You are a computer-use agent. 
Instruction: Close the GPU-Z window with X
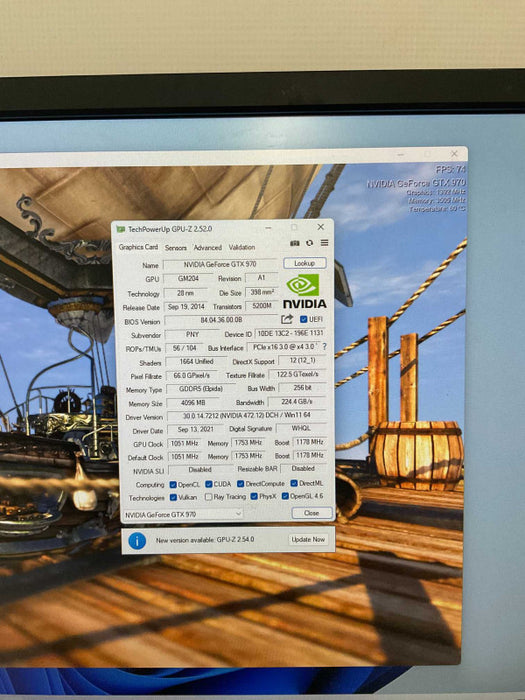[321, 227]
